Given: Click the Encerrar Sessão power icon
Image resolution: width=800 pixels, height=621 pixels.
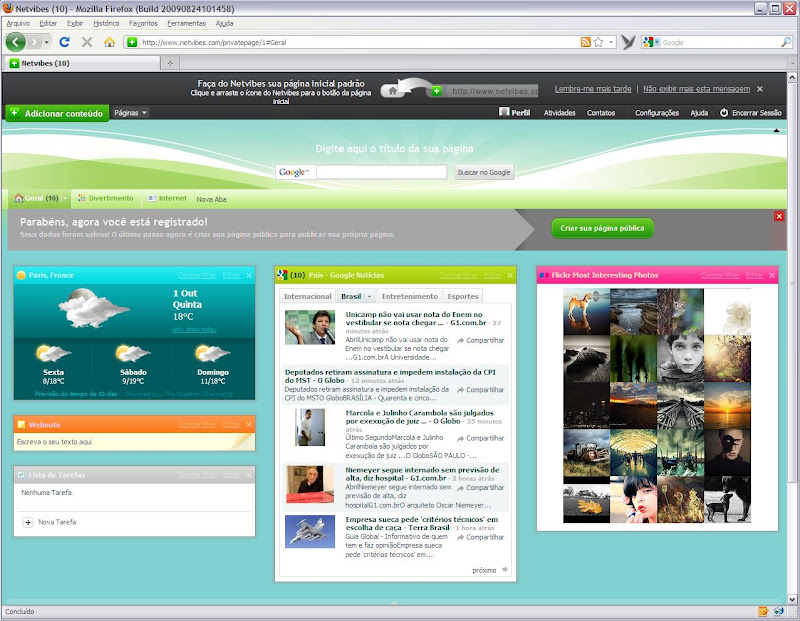Looking at the screenshot, I should click(x=724, y=113).
